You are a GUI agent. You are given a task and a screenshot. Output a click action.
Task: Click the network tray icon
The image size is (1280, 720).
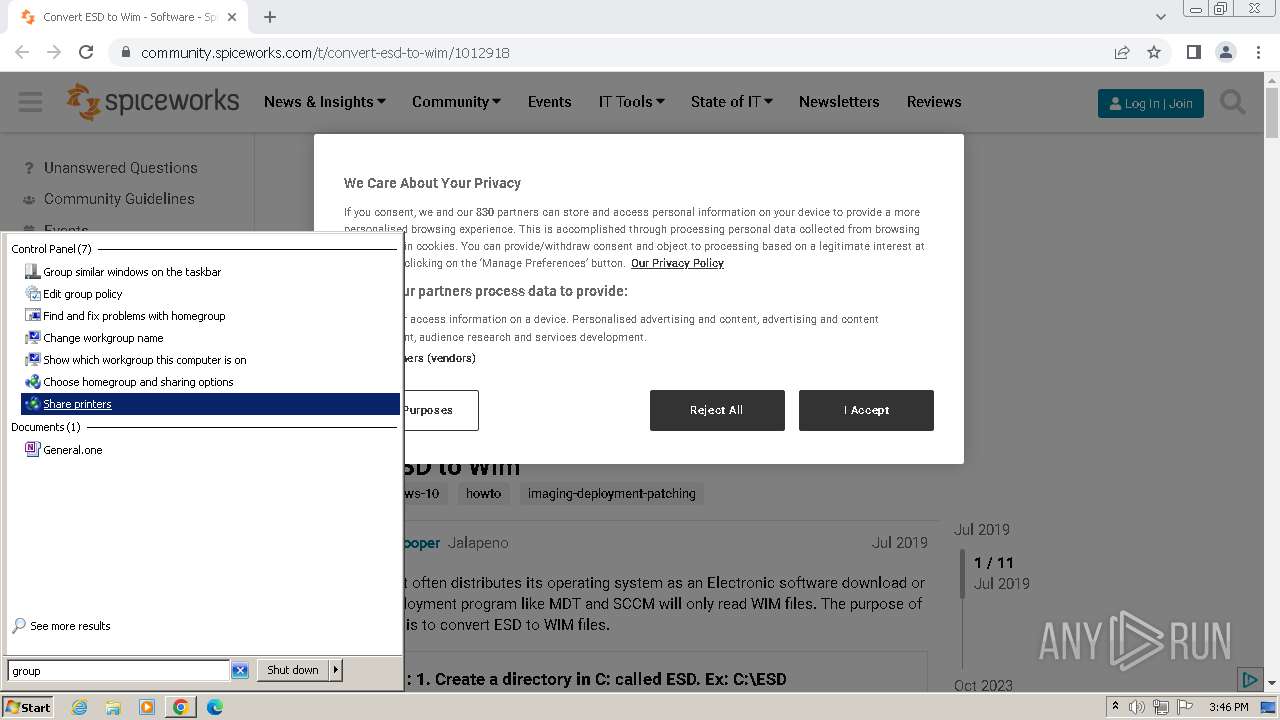1161,707
